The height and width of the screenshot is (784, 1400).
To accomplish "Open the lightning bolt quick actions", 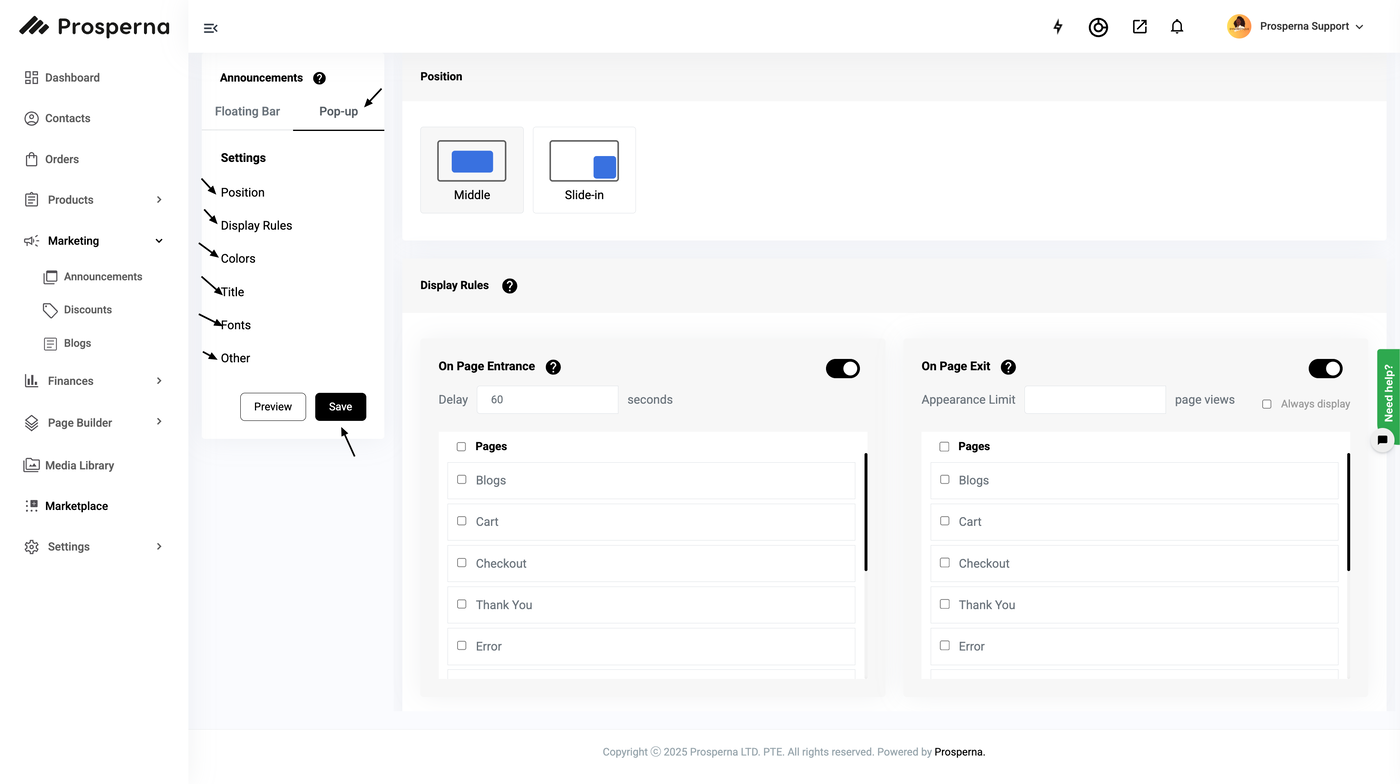I will (1058, 27).
